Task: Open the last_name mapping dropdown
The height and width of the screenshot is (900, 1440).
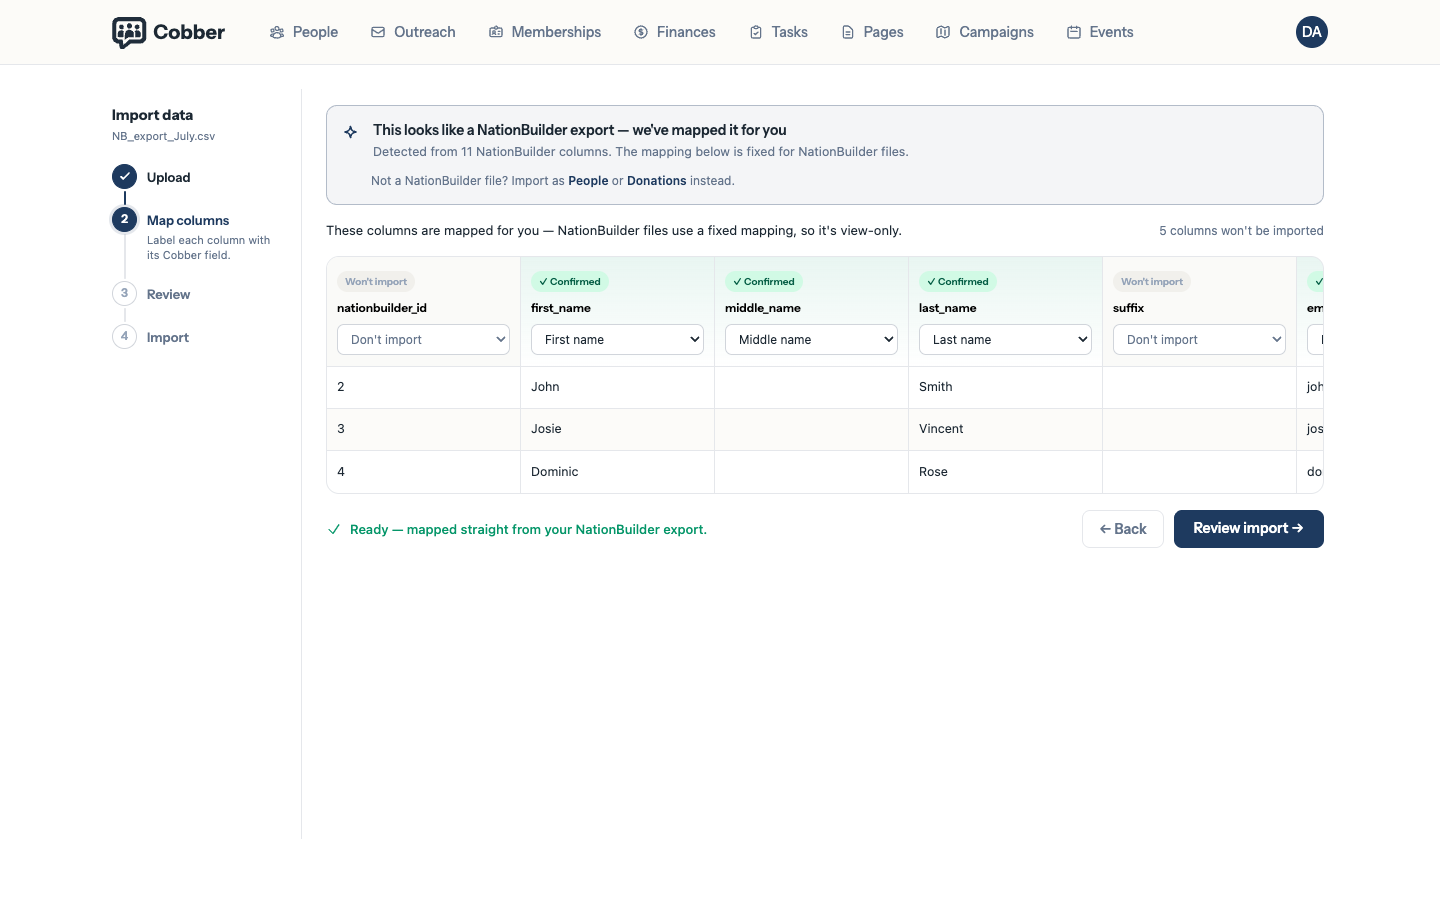Action: coord(1005,340)
